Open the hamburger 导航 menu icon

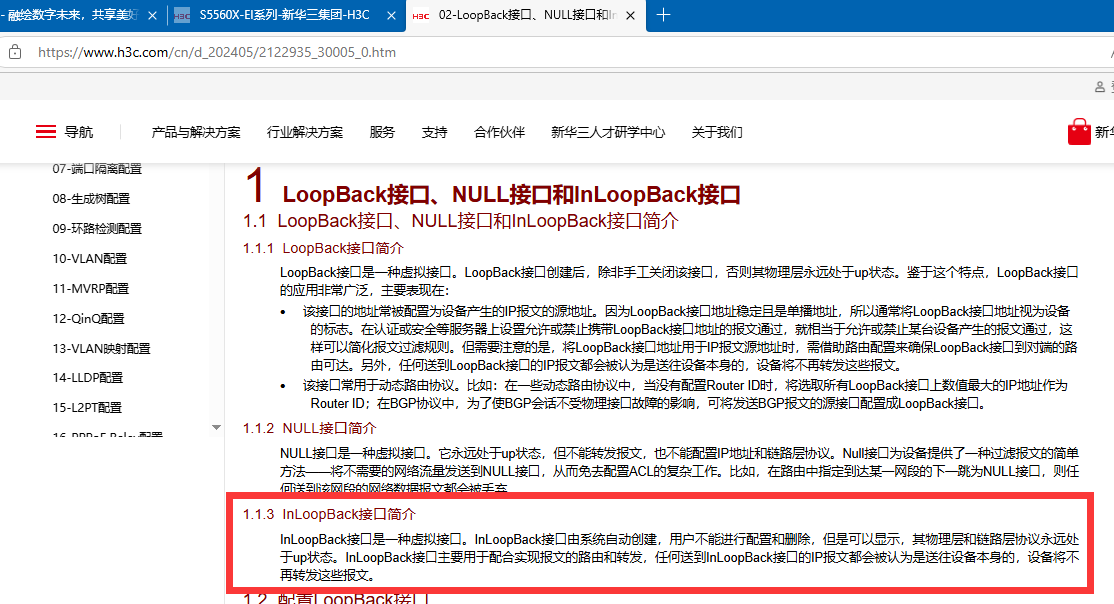click(x=45, y=131)
